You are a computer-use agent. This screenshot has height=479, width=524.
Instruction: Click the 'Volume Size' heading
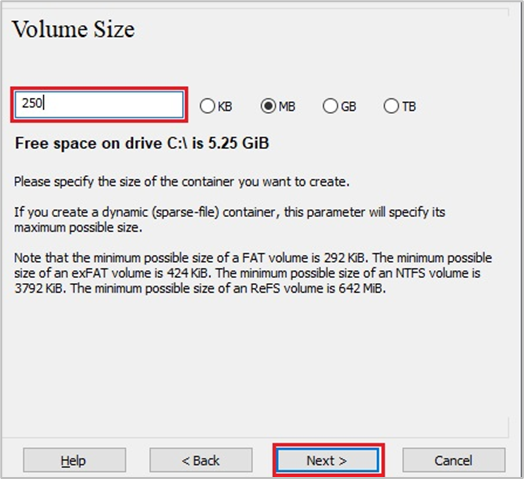pyautogui.click(x=74, y=29)
